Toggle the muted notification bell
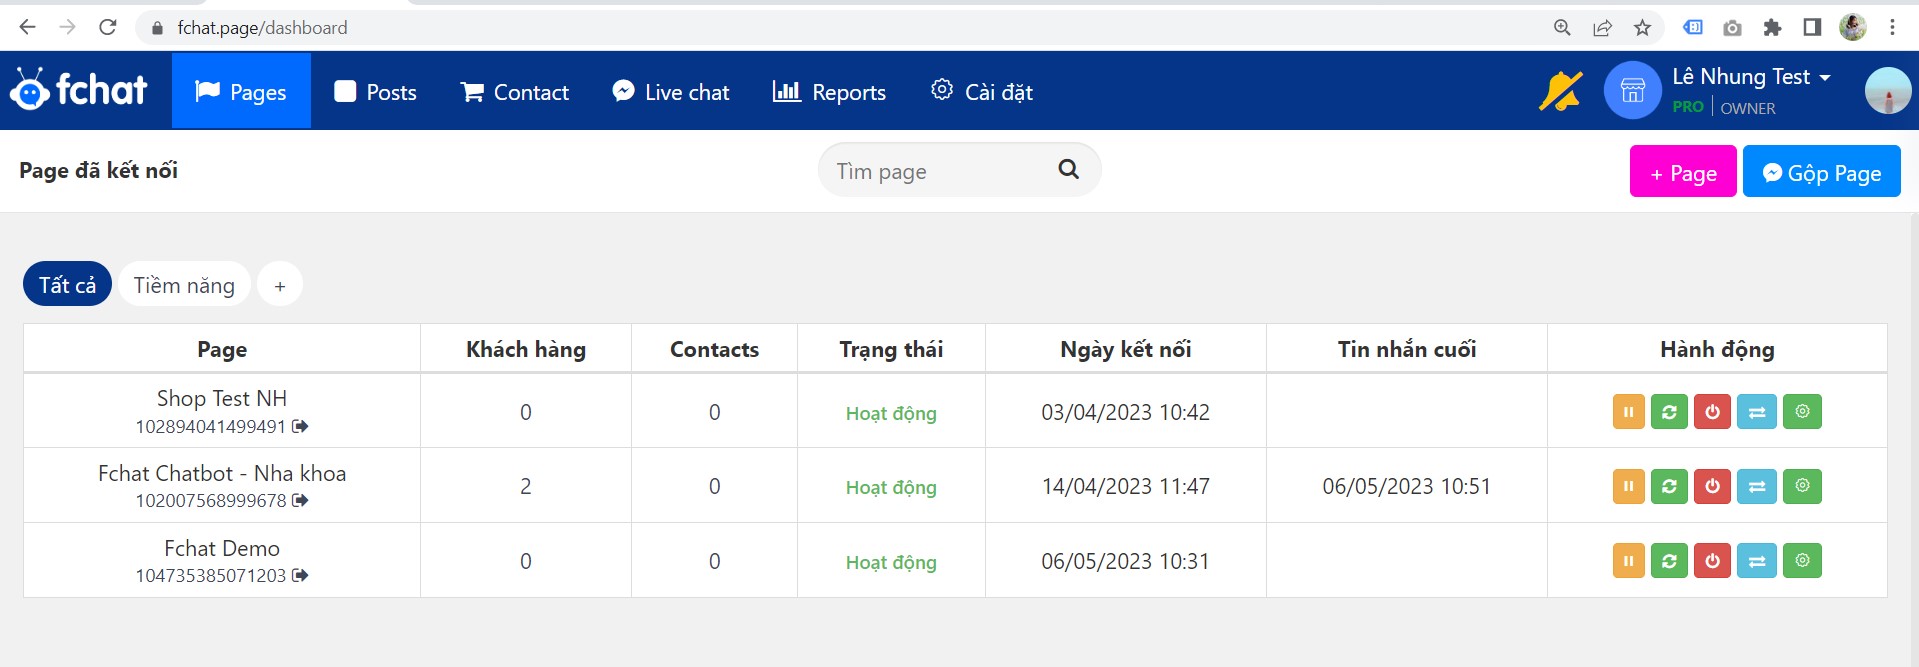The width and height of the screenshot is (1919, 667). pyautogui.click(x=1559, y=92)
